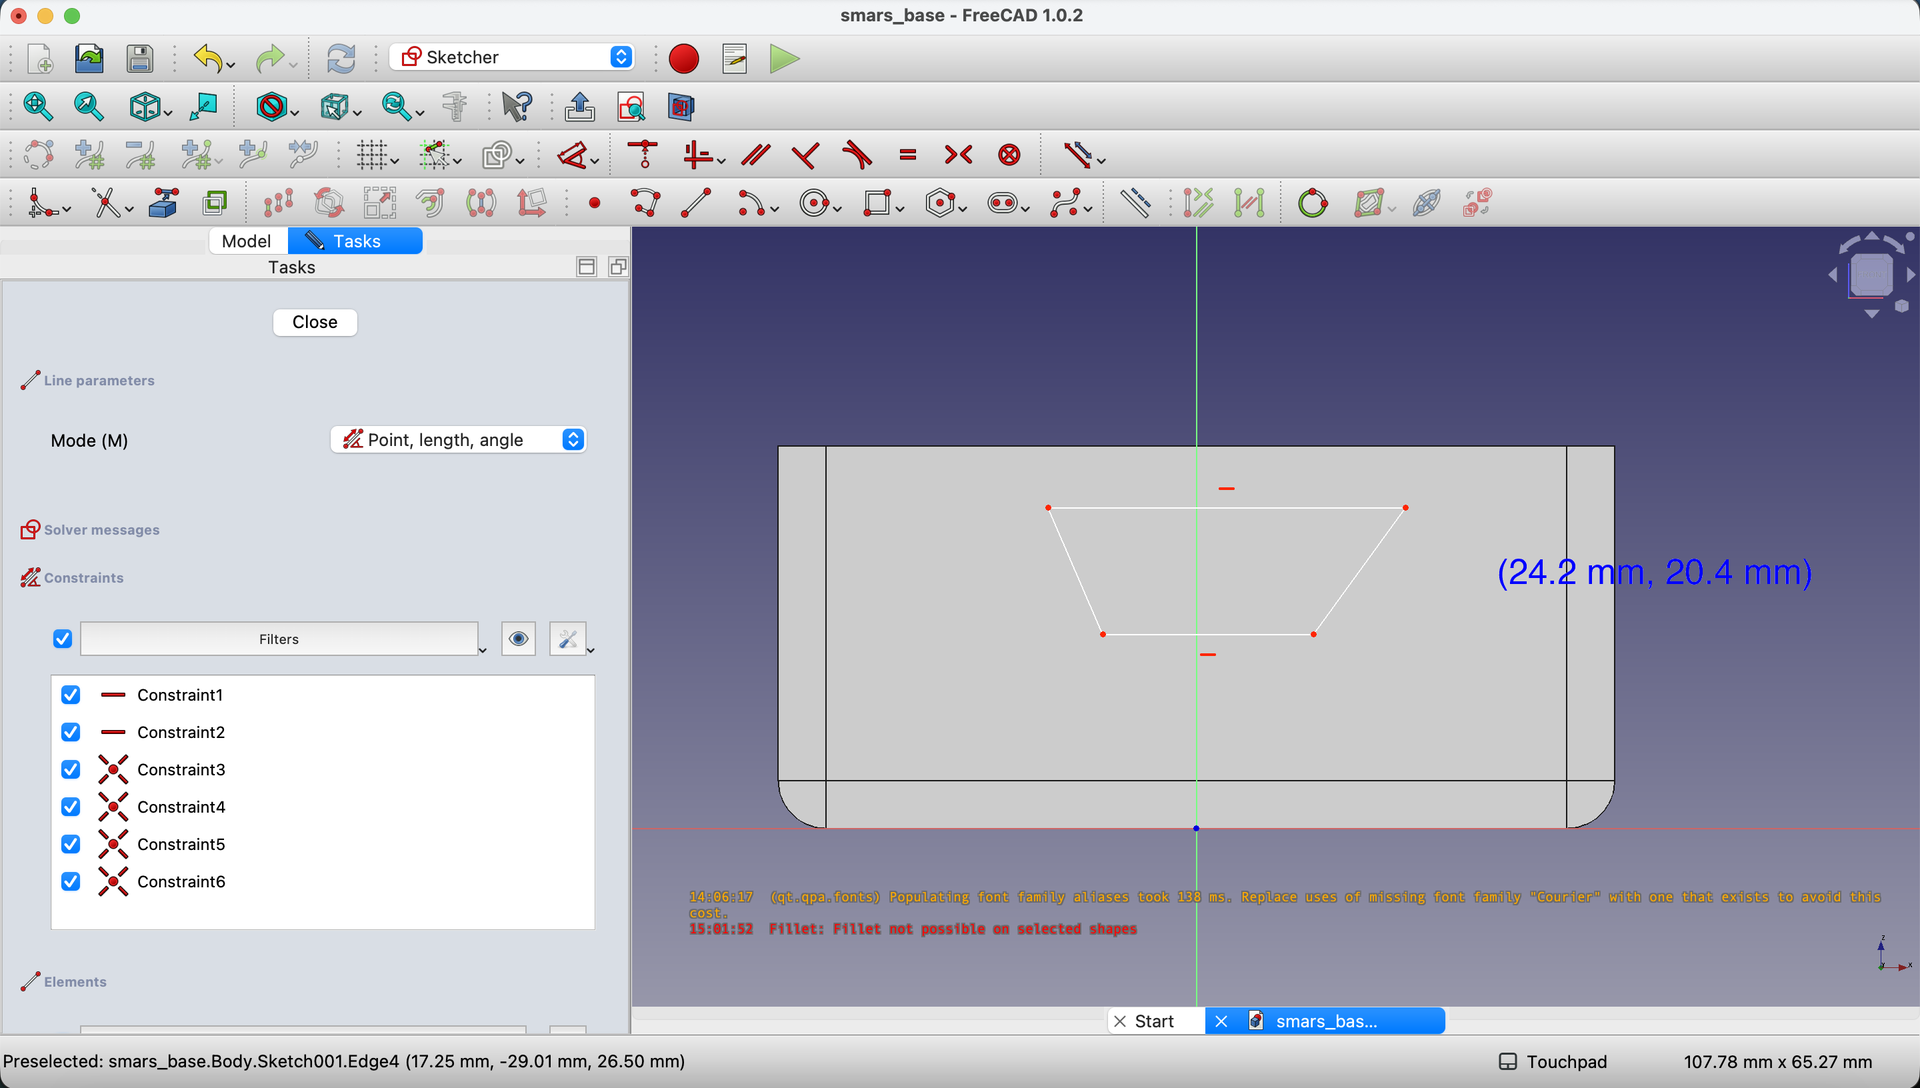Expand the undo history dropdown arrow

[x=231, y=65]
